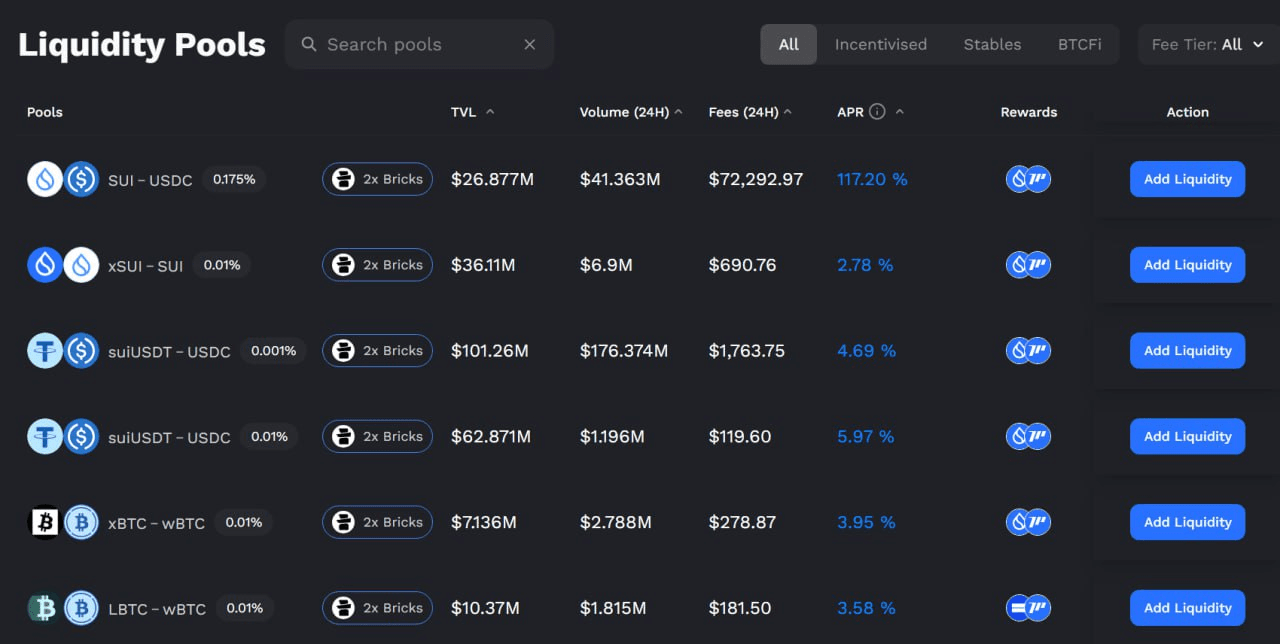Open the Fee Tier dropdown
The height and width of the screenshot is (644, 1280).
point(1208,45)
